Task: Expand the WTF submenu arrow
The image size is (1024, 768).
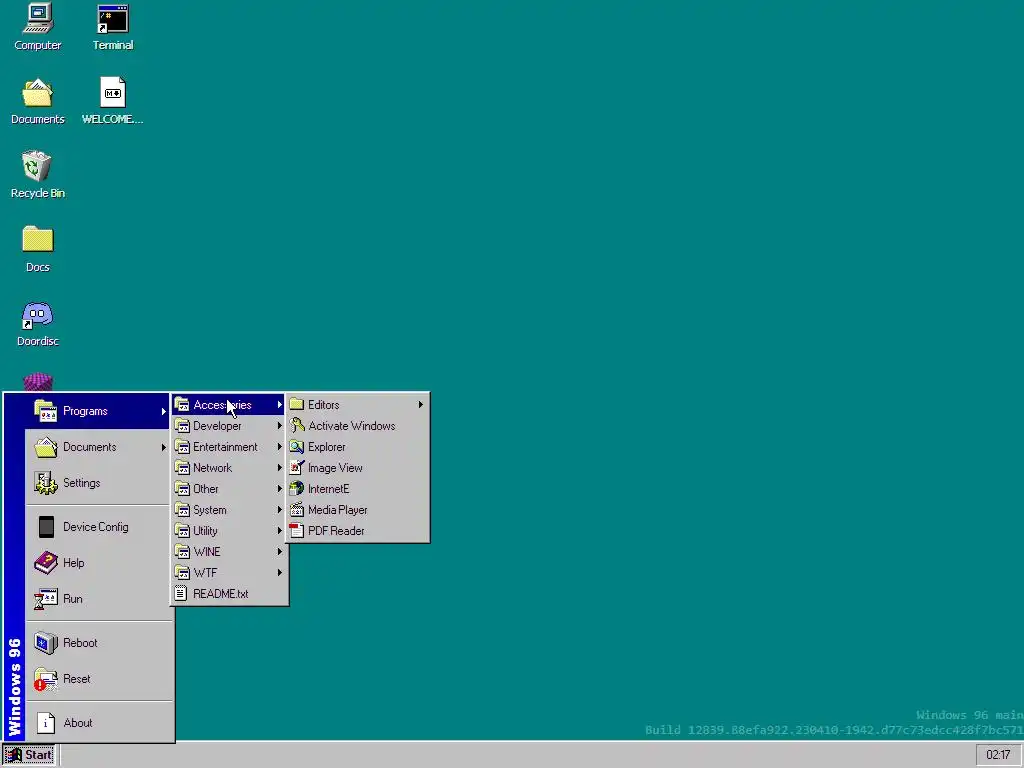Action: (280, 573)
